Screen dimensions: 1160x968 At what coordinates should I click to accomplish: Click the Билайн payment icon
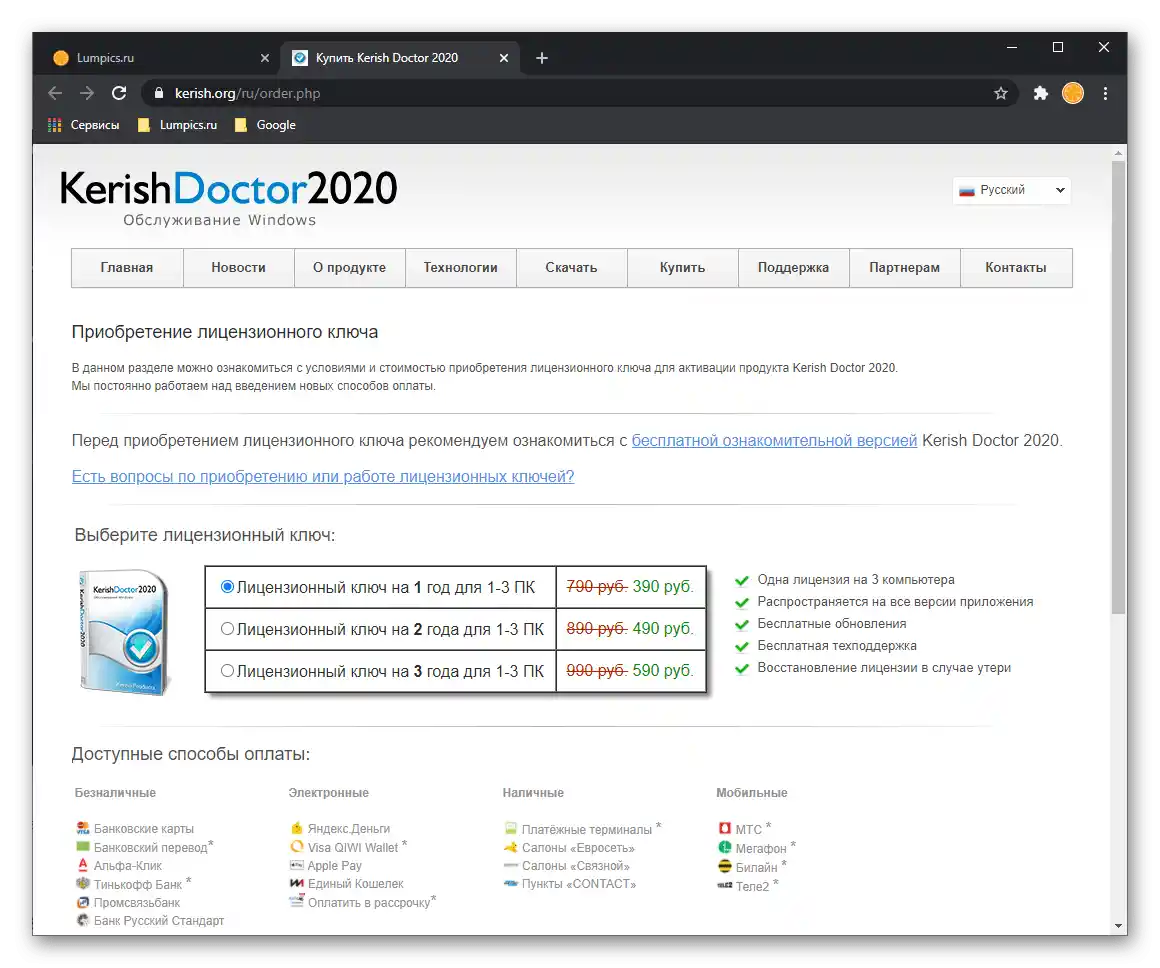coord(724,867)
